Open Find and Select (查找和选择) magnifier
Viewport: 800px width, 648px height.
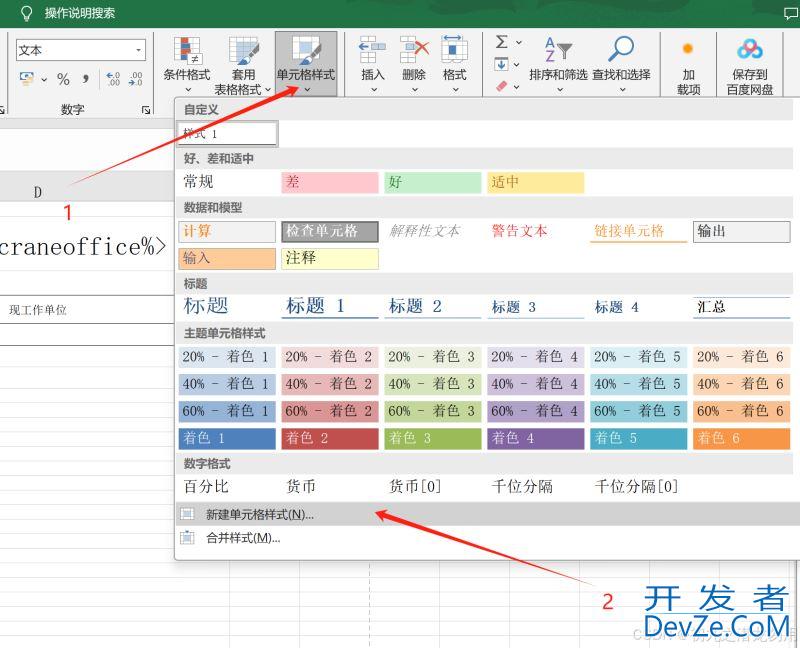coord(621,49)
